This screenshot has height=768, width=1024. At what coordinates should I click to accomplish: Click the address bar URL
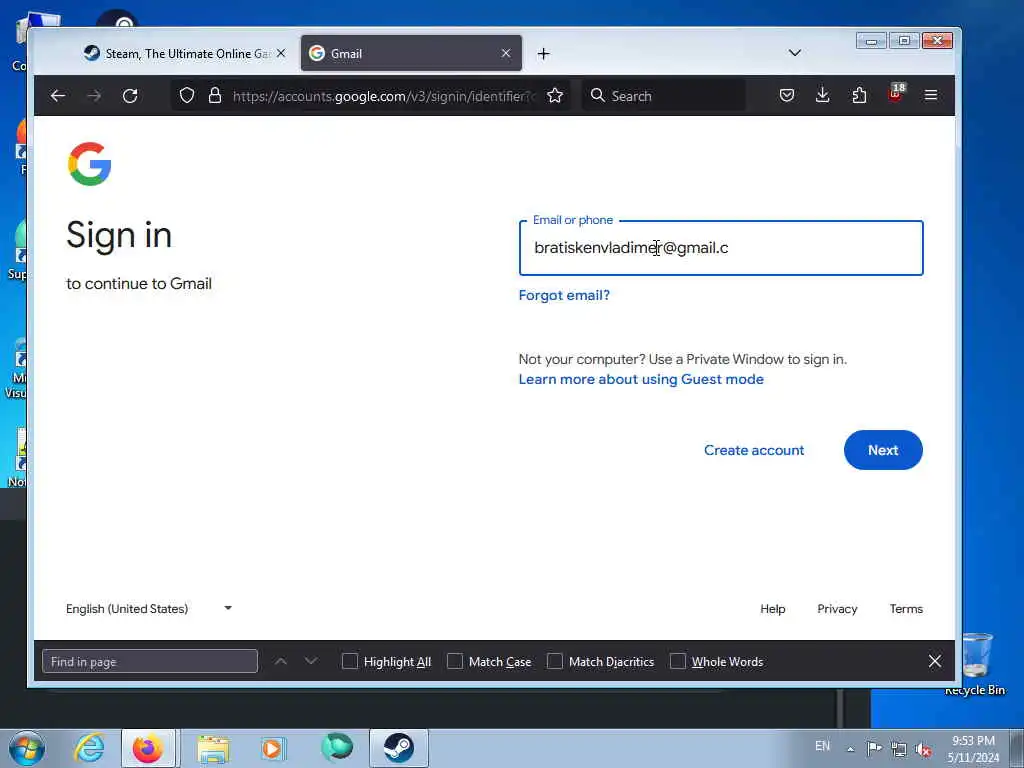tap(384, 96)
